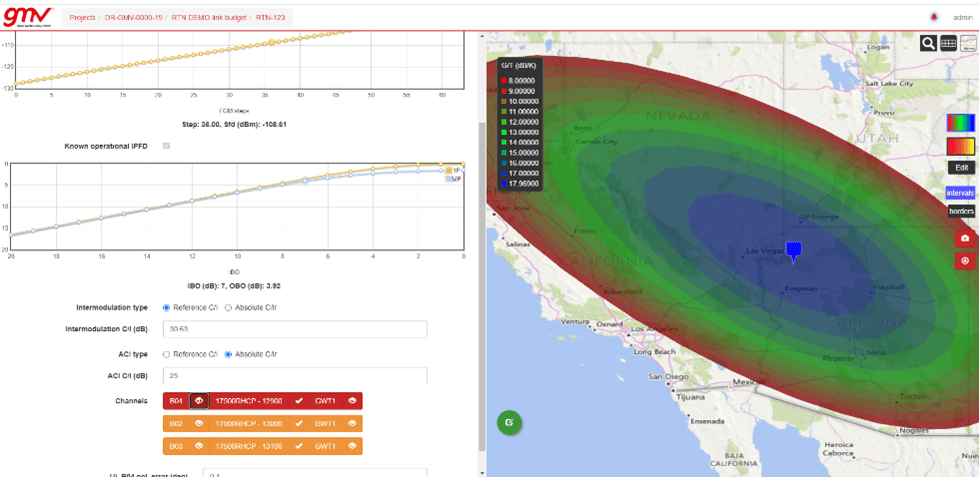Click the scrollbar down arrow of left panel
This screenshot has width=979, height=477.
point(481,473)
